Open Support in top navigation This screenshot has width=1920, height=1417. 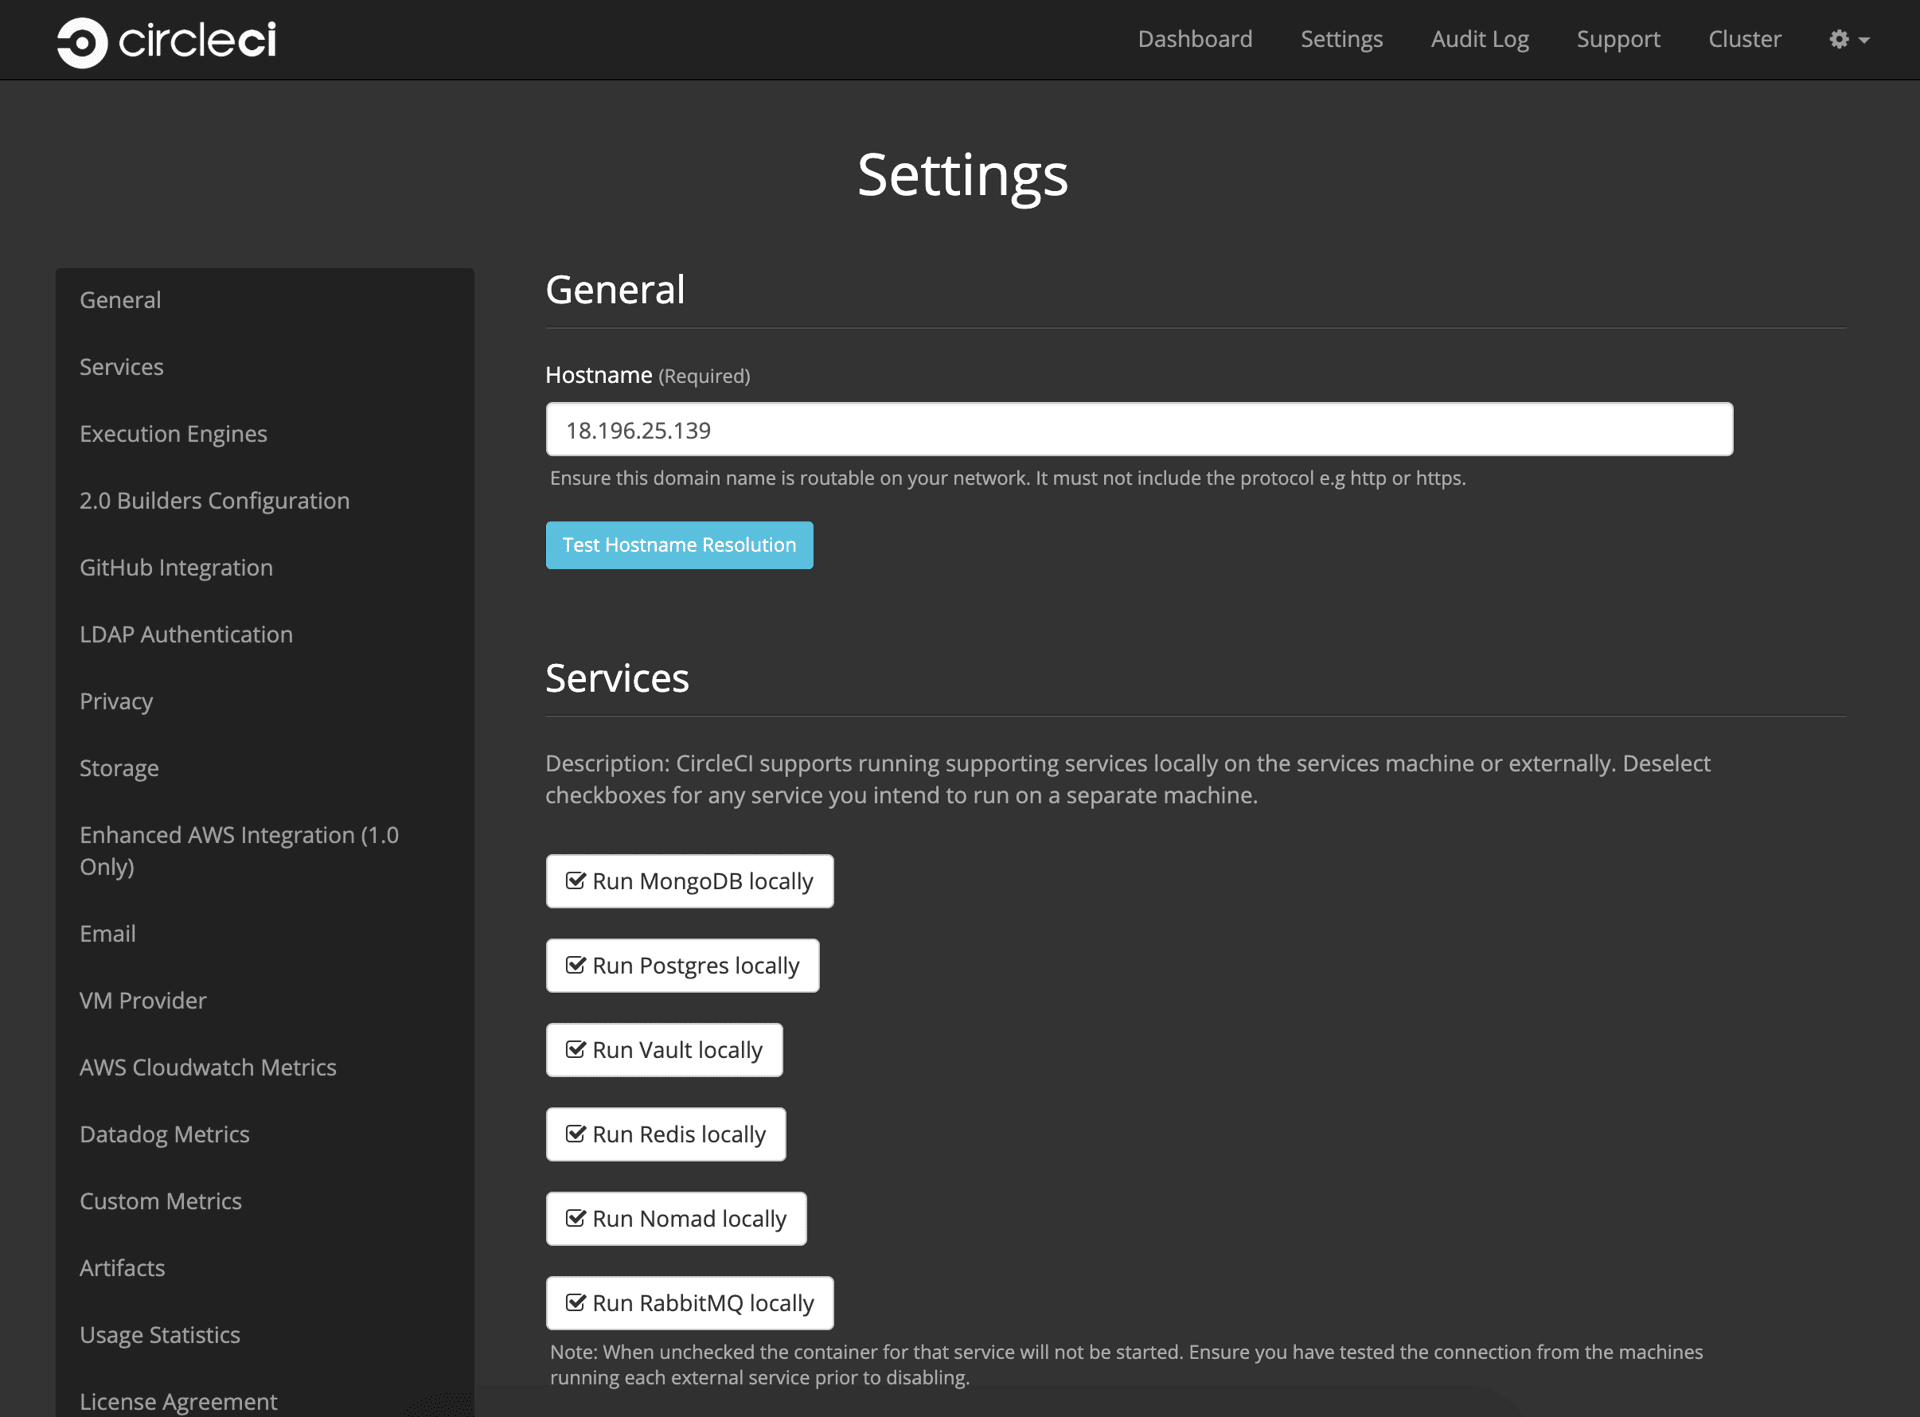pos(1618,39)
